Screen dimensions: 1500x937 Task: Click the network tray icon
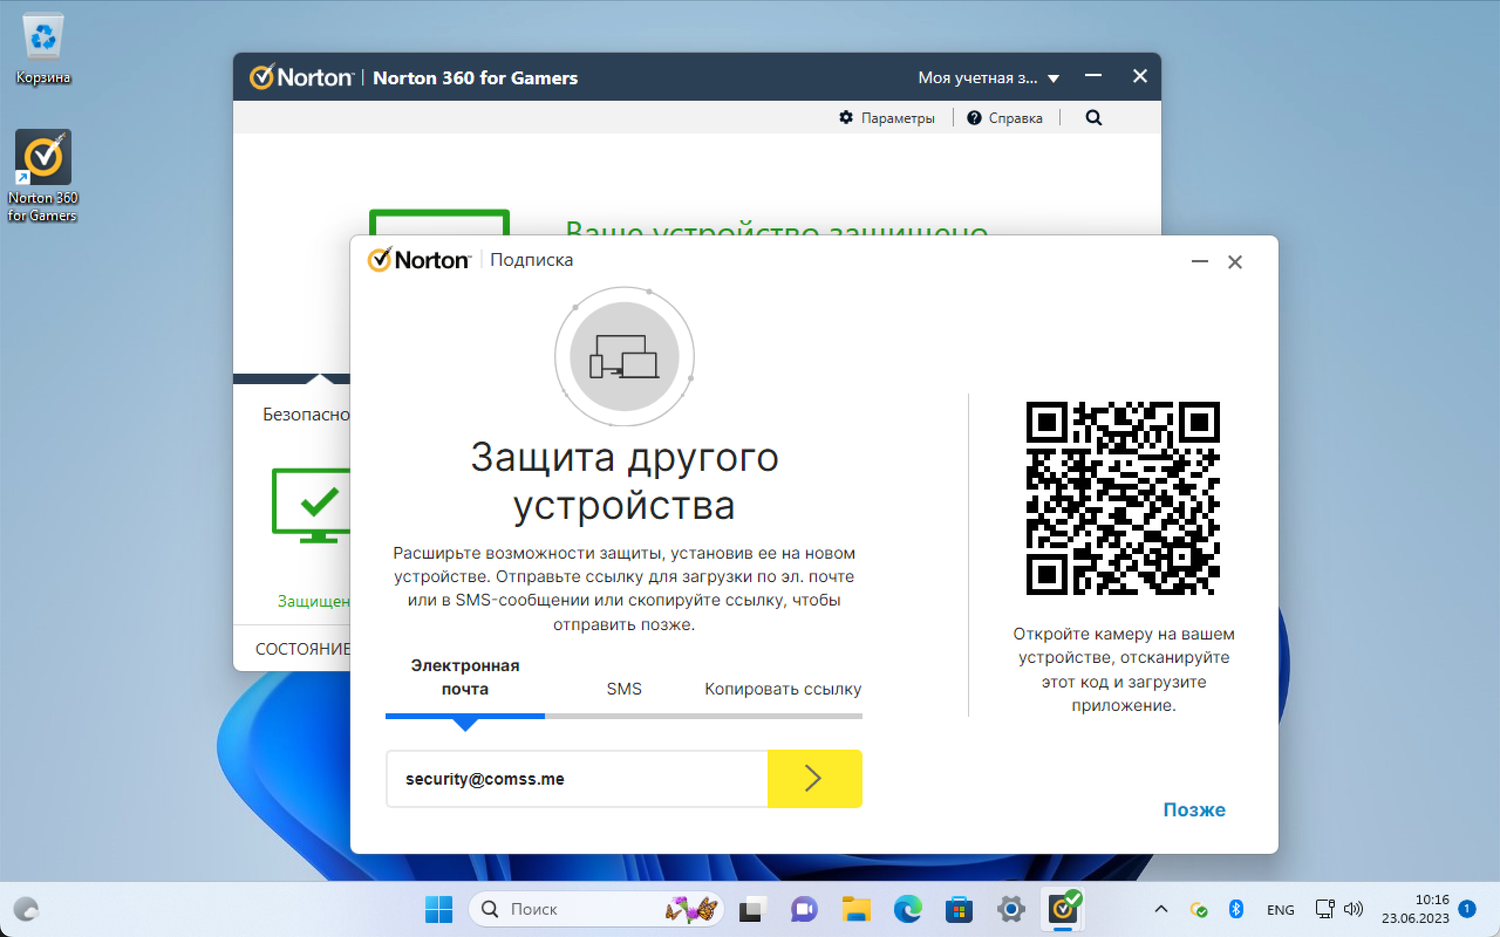1325,909
